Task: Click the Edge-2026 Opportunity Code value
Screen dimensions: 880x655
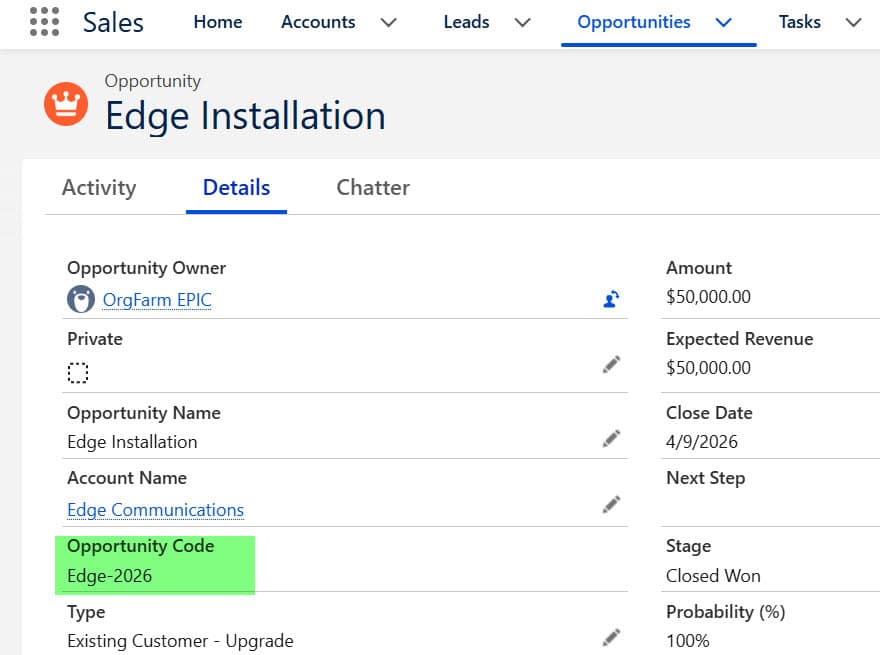Action: pyautogui.click(x=109, y=576)
